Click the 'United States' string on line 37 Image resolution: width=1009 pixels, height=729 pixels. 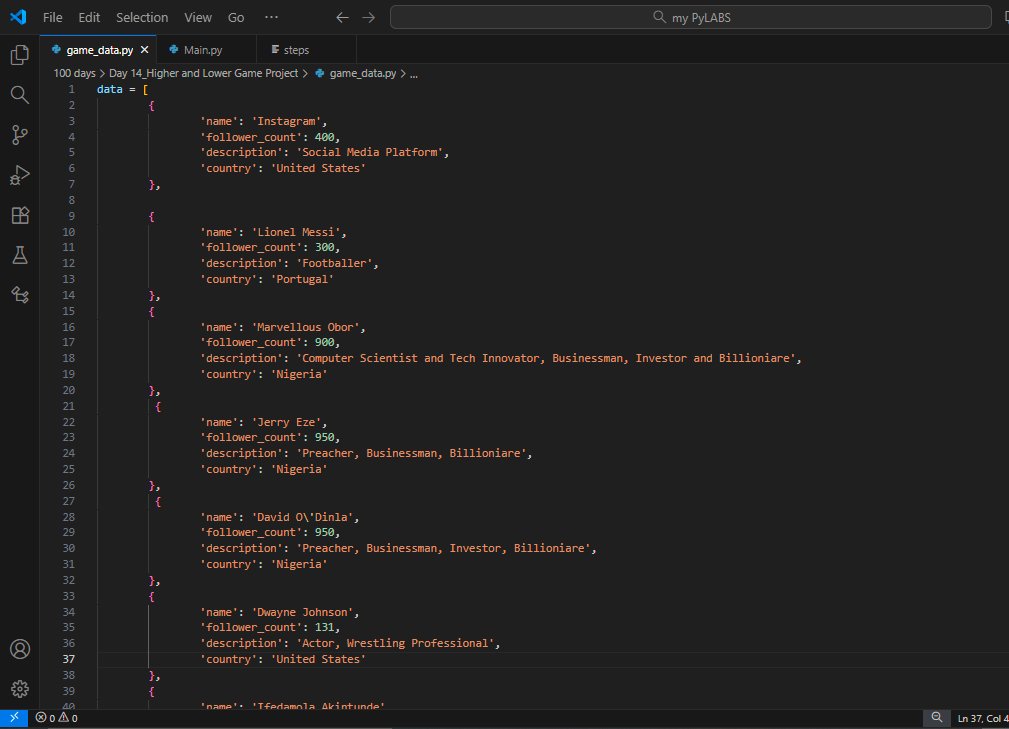(x=318, y=659)
